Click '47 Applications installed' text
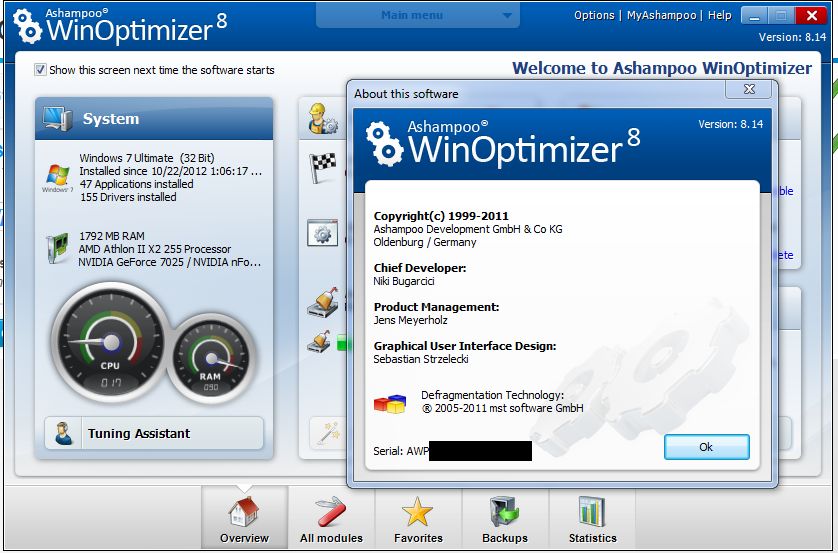The height and width of the screenshot is (553, 838). (136, 184)
